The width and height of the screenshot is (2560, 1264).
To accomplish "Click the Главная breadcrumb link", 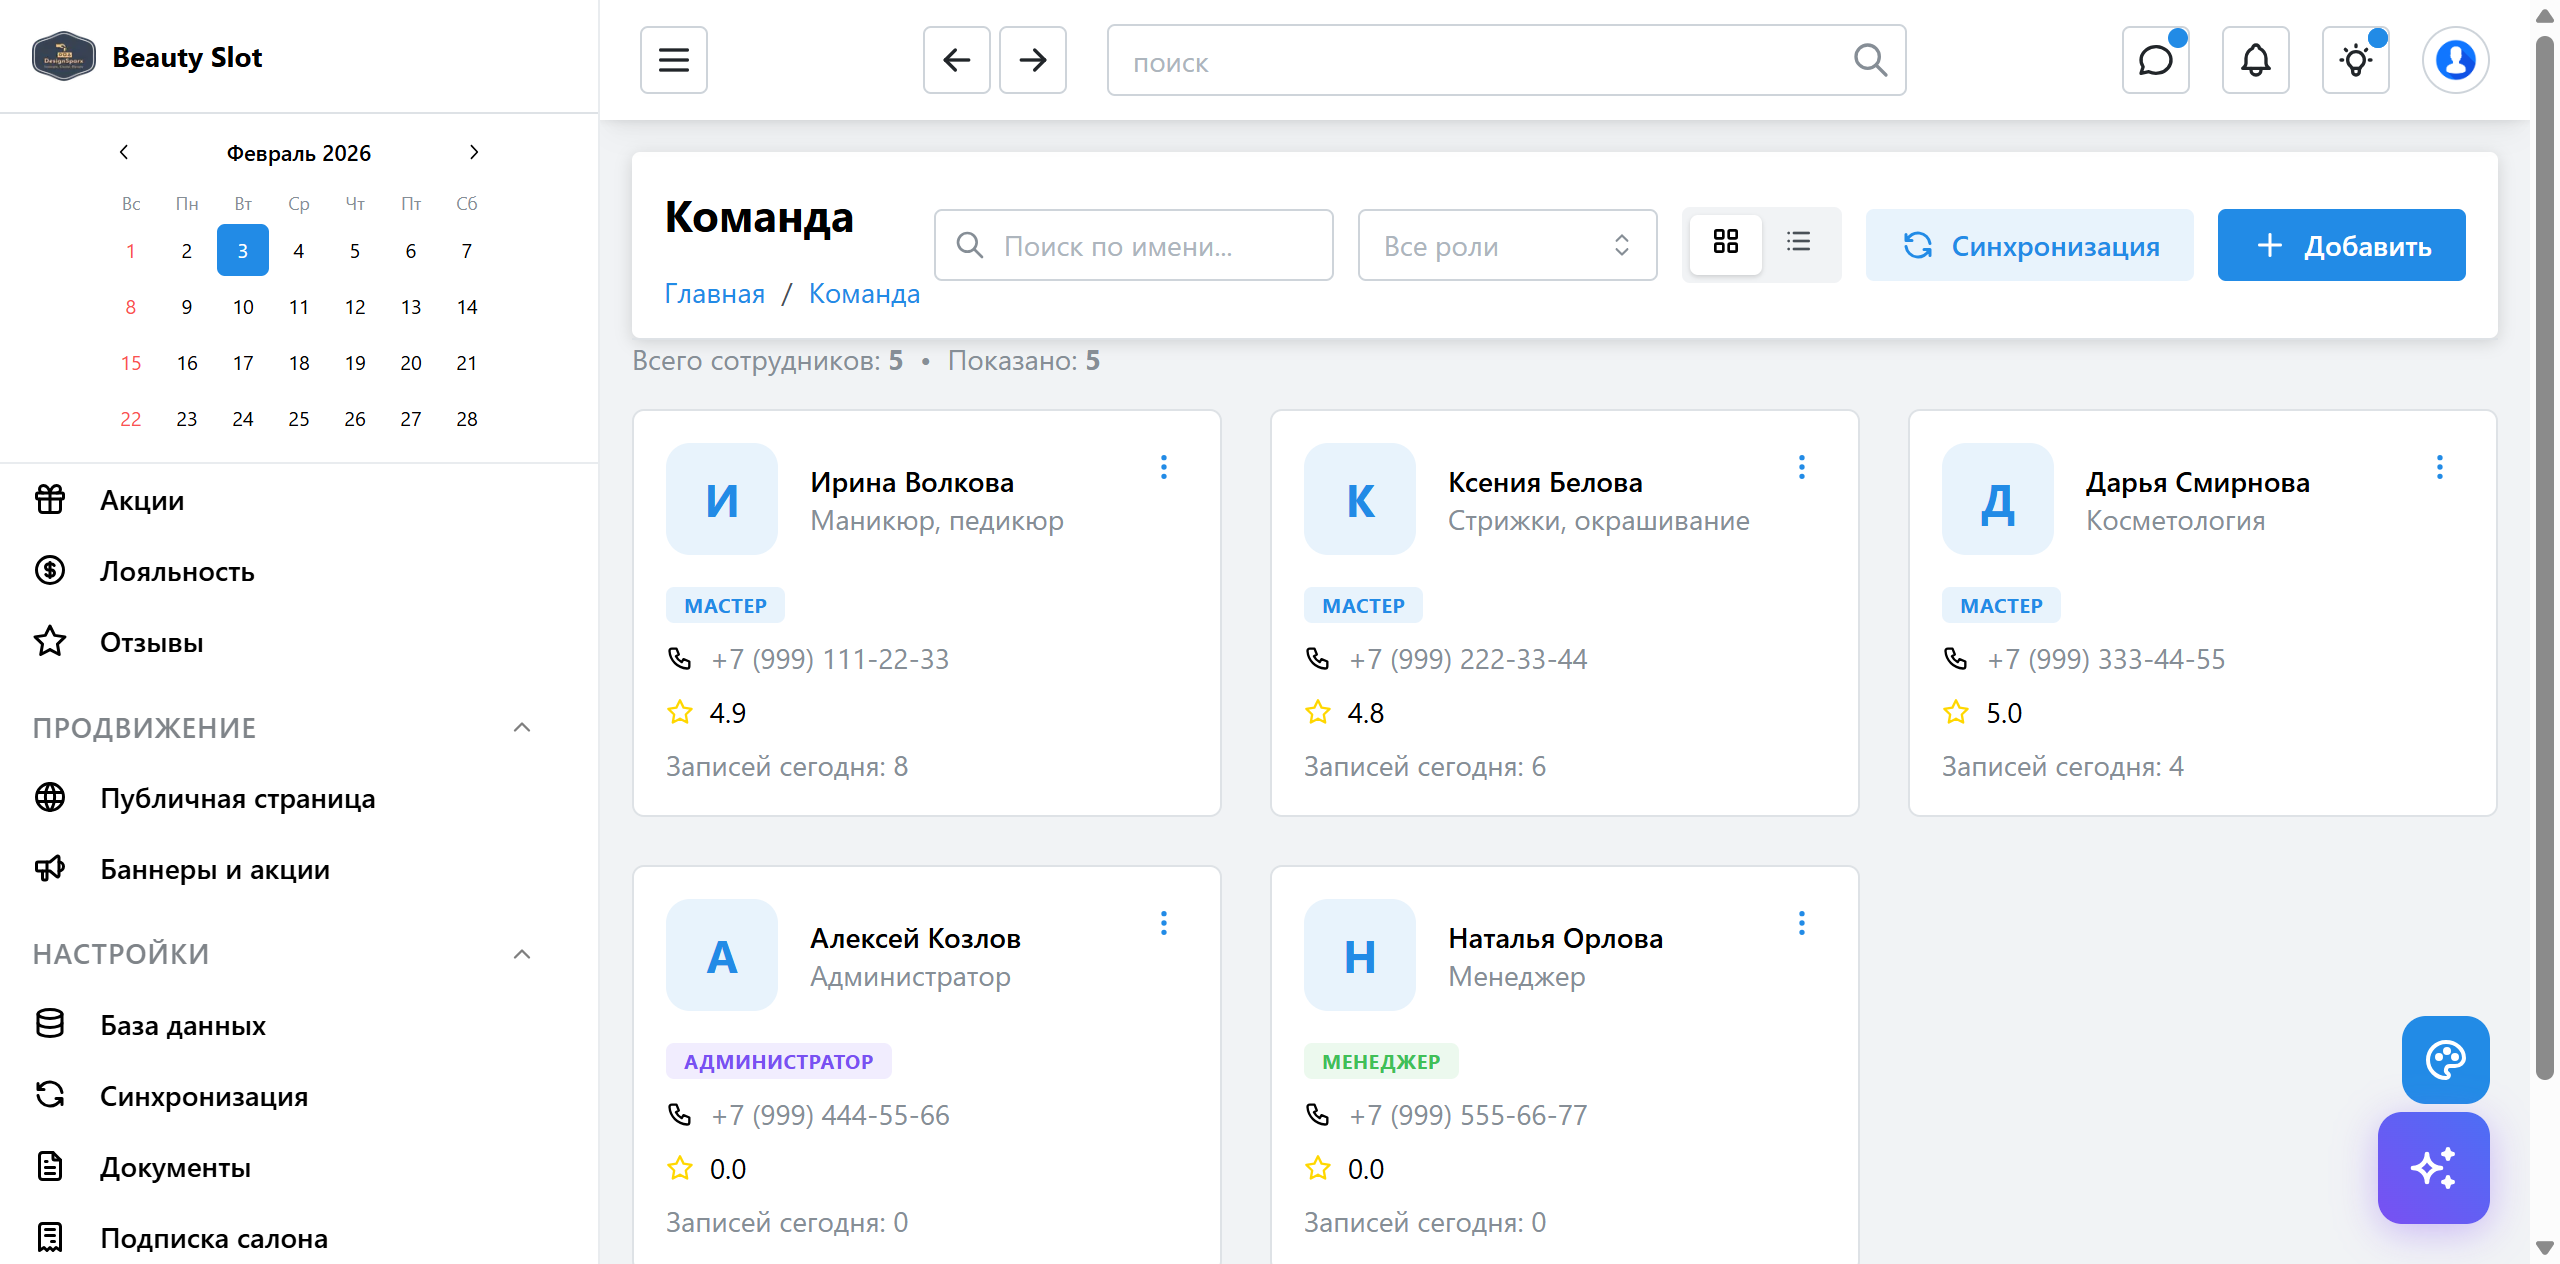I will [x=714, y=293].
